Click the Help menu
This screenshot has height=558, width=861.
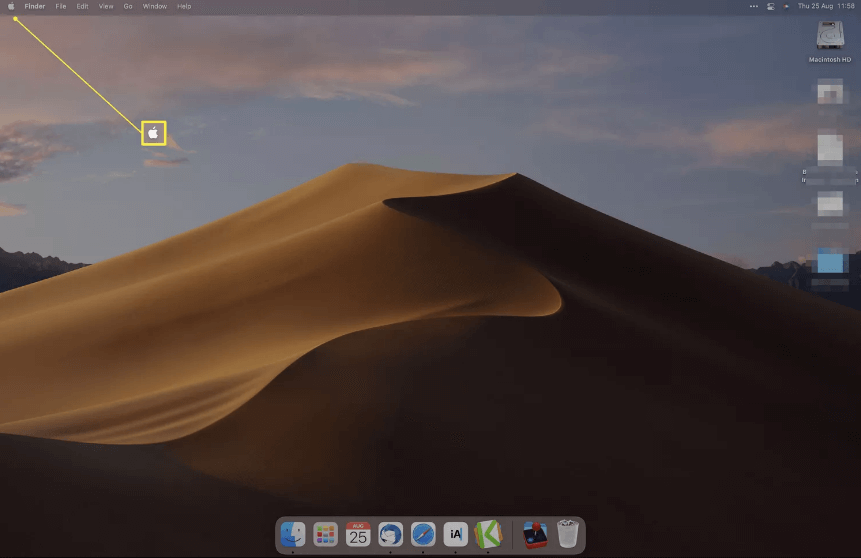(x=184, y=6)
